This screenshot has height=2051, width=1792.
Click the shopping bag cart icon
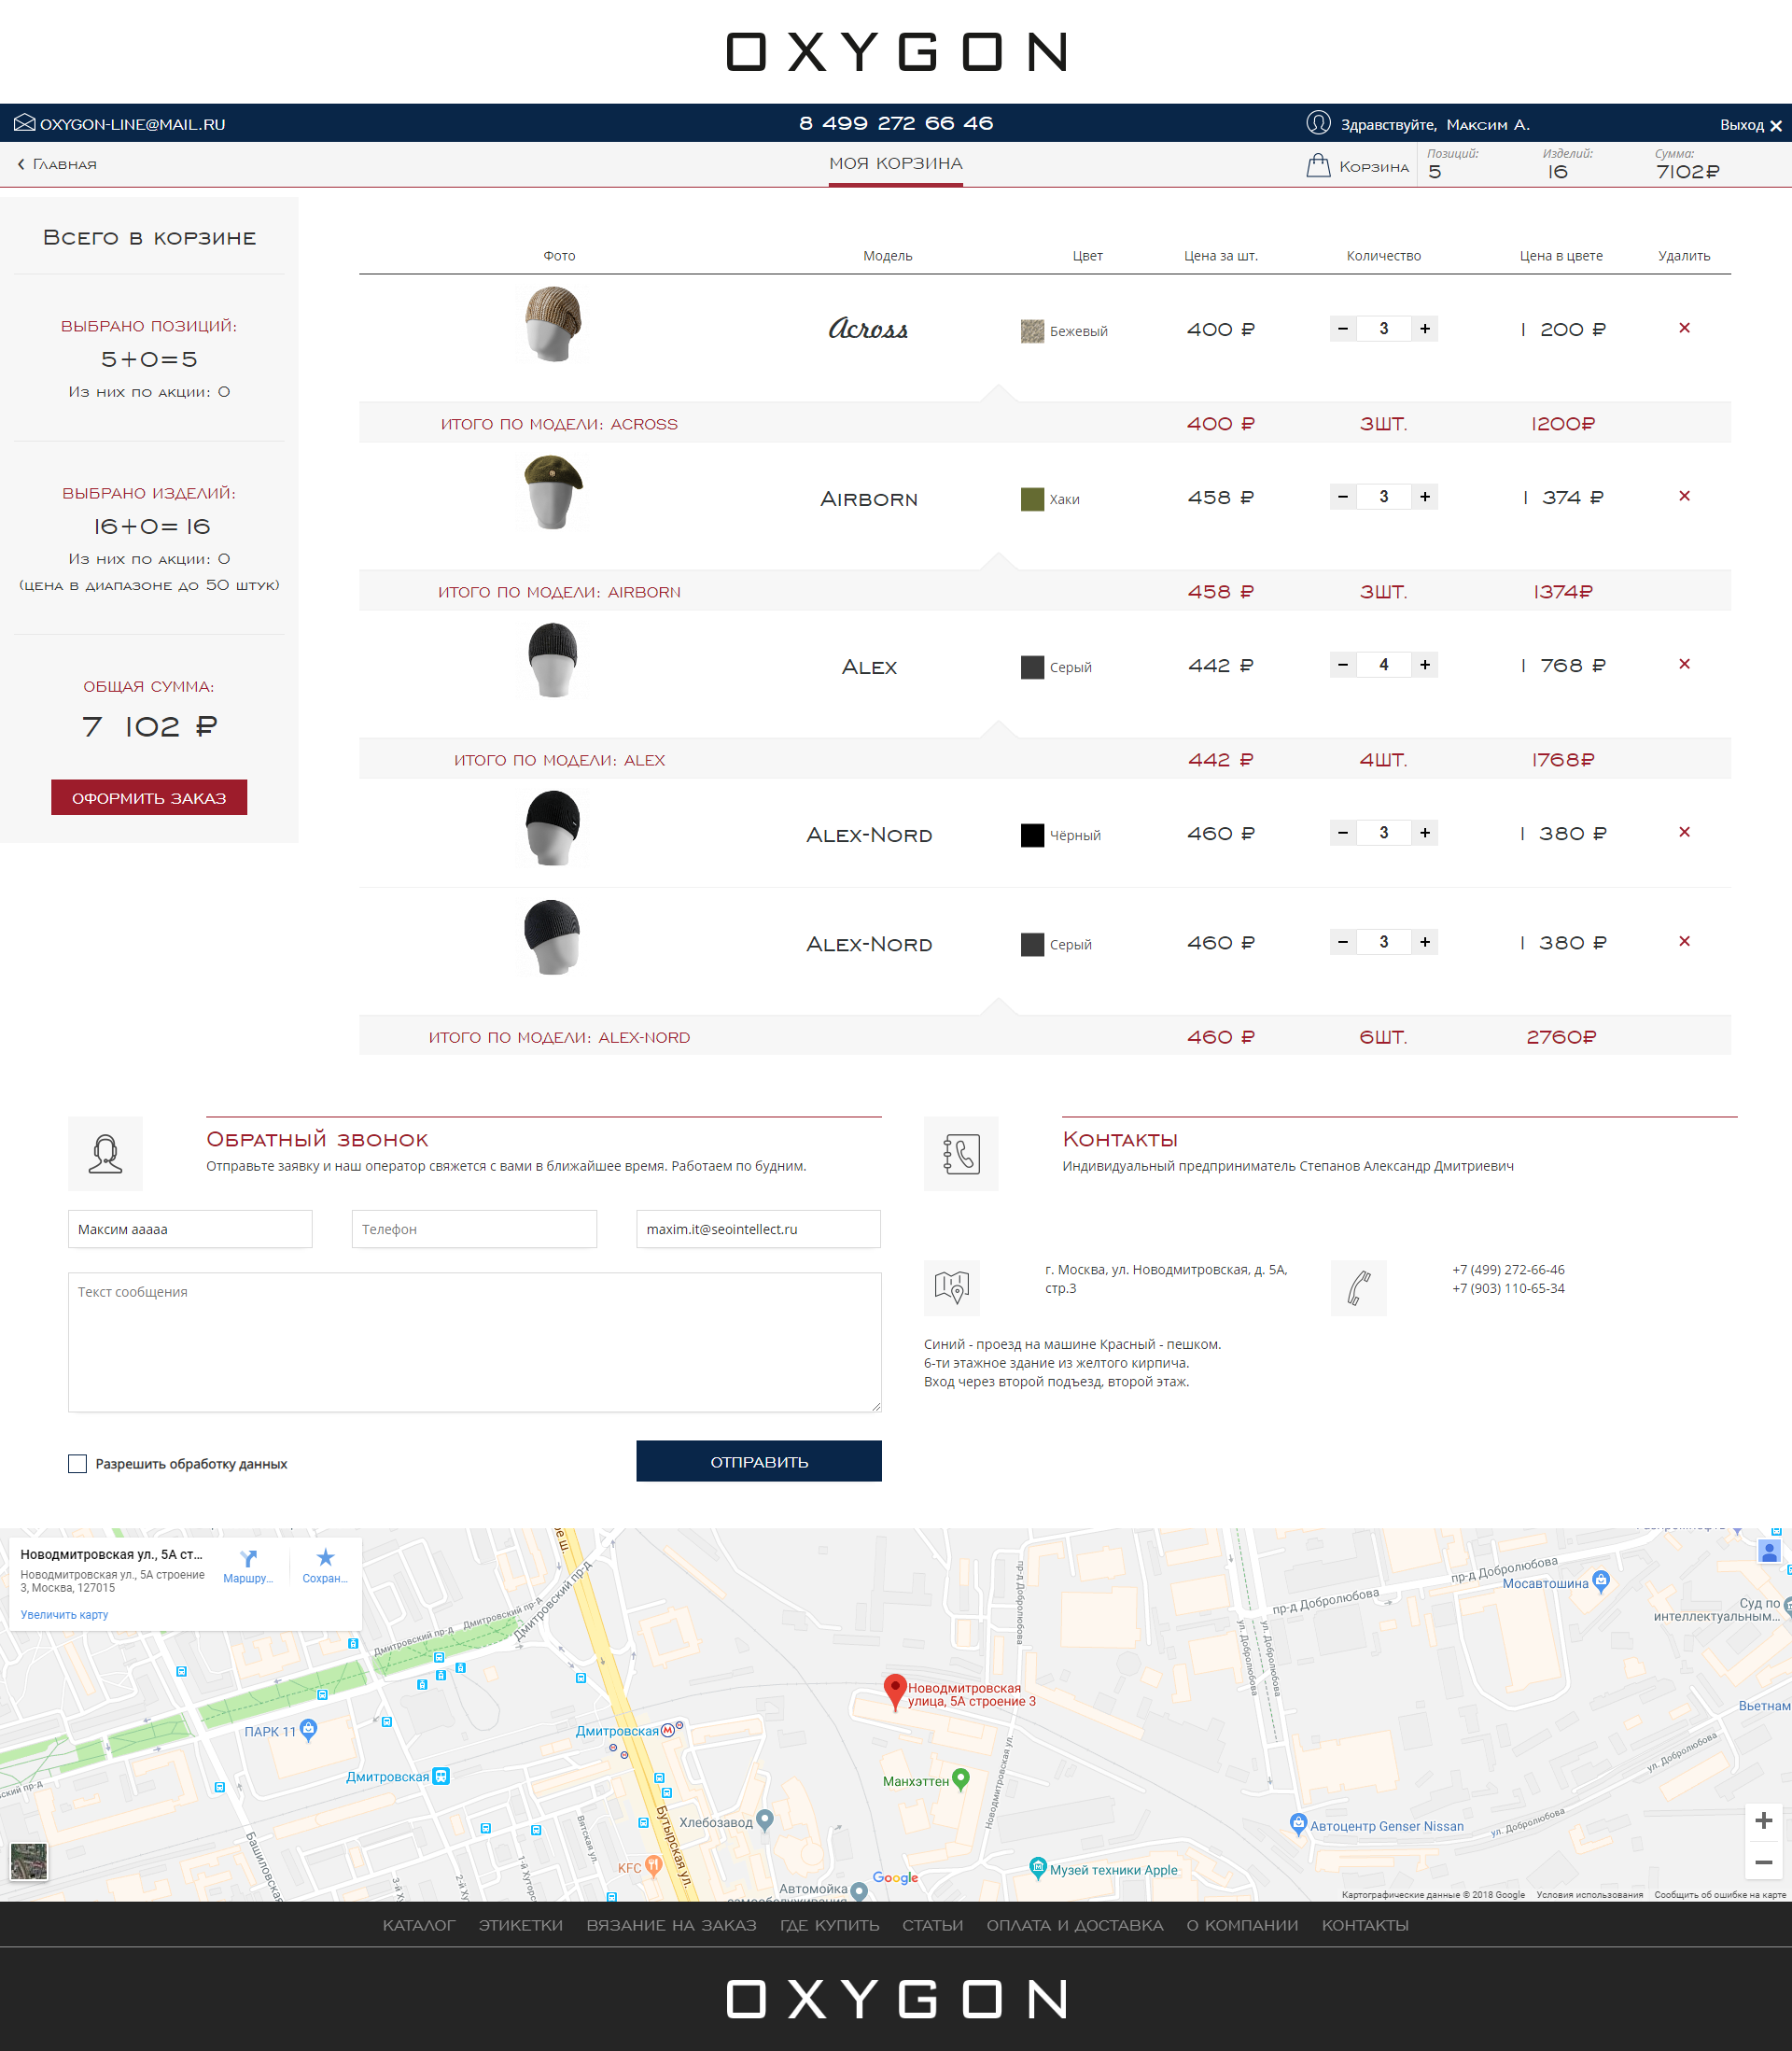tap(1318, 166)
